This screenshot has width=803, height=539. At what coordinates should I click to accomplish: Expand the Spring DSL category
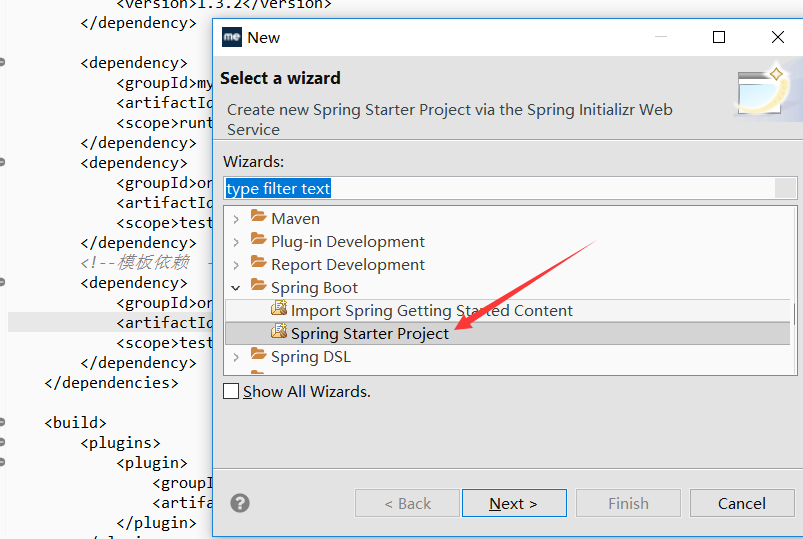click(x=236, y=357)
